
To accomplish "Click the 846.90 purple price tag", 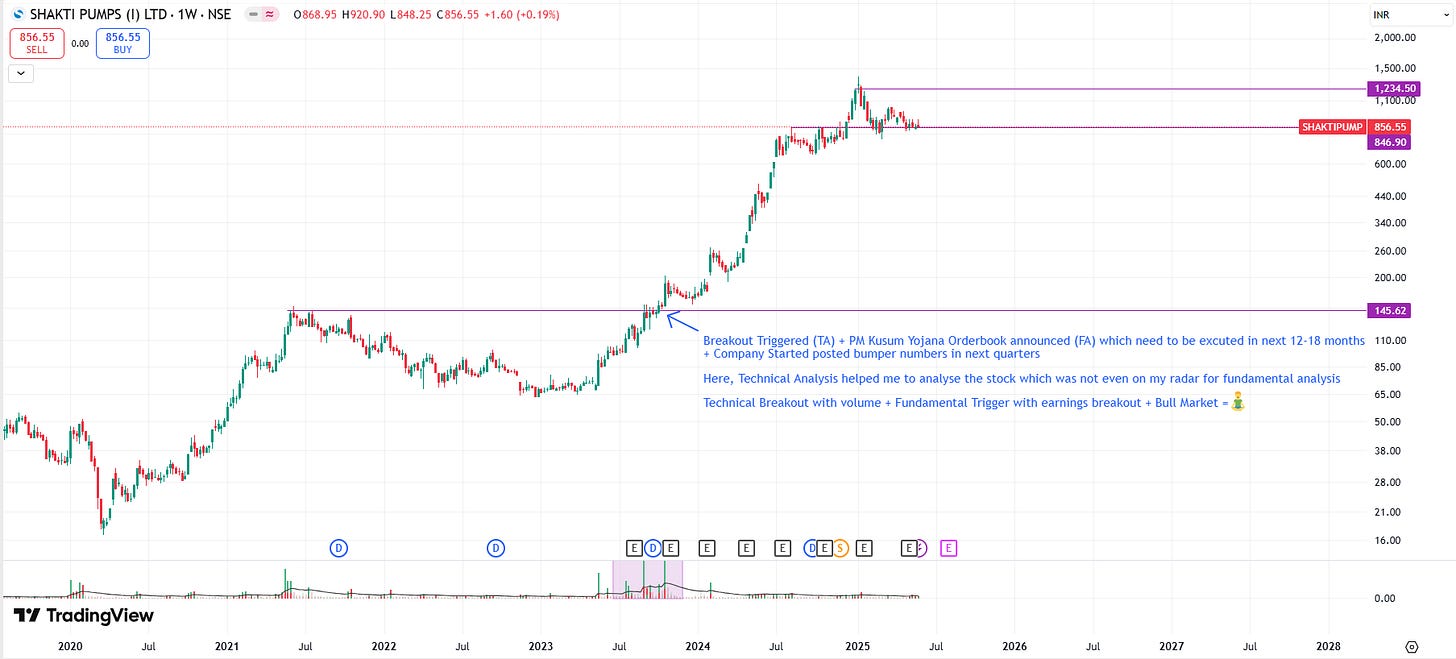I will pos(1390,142).
